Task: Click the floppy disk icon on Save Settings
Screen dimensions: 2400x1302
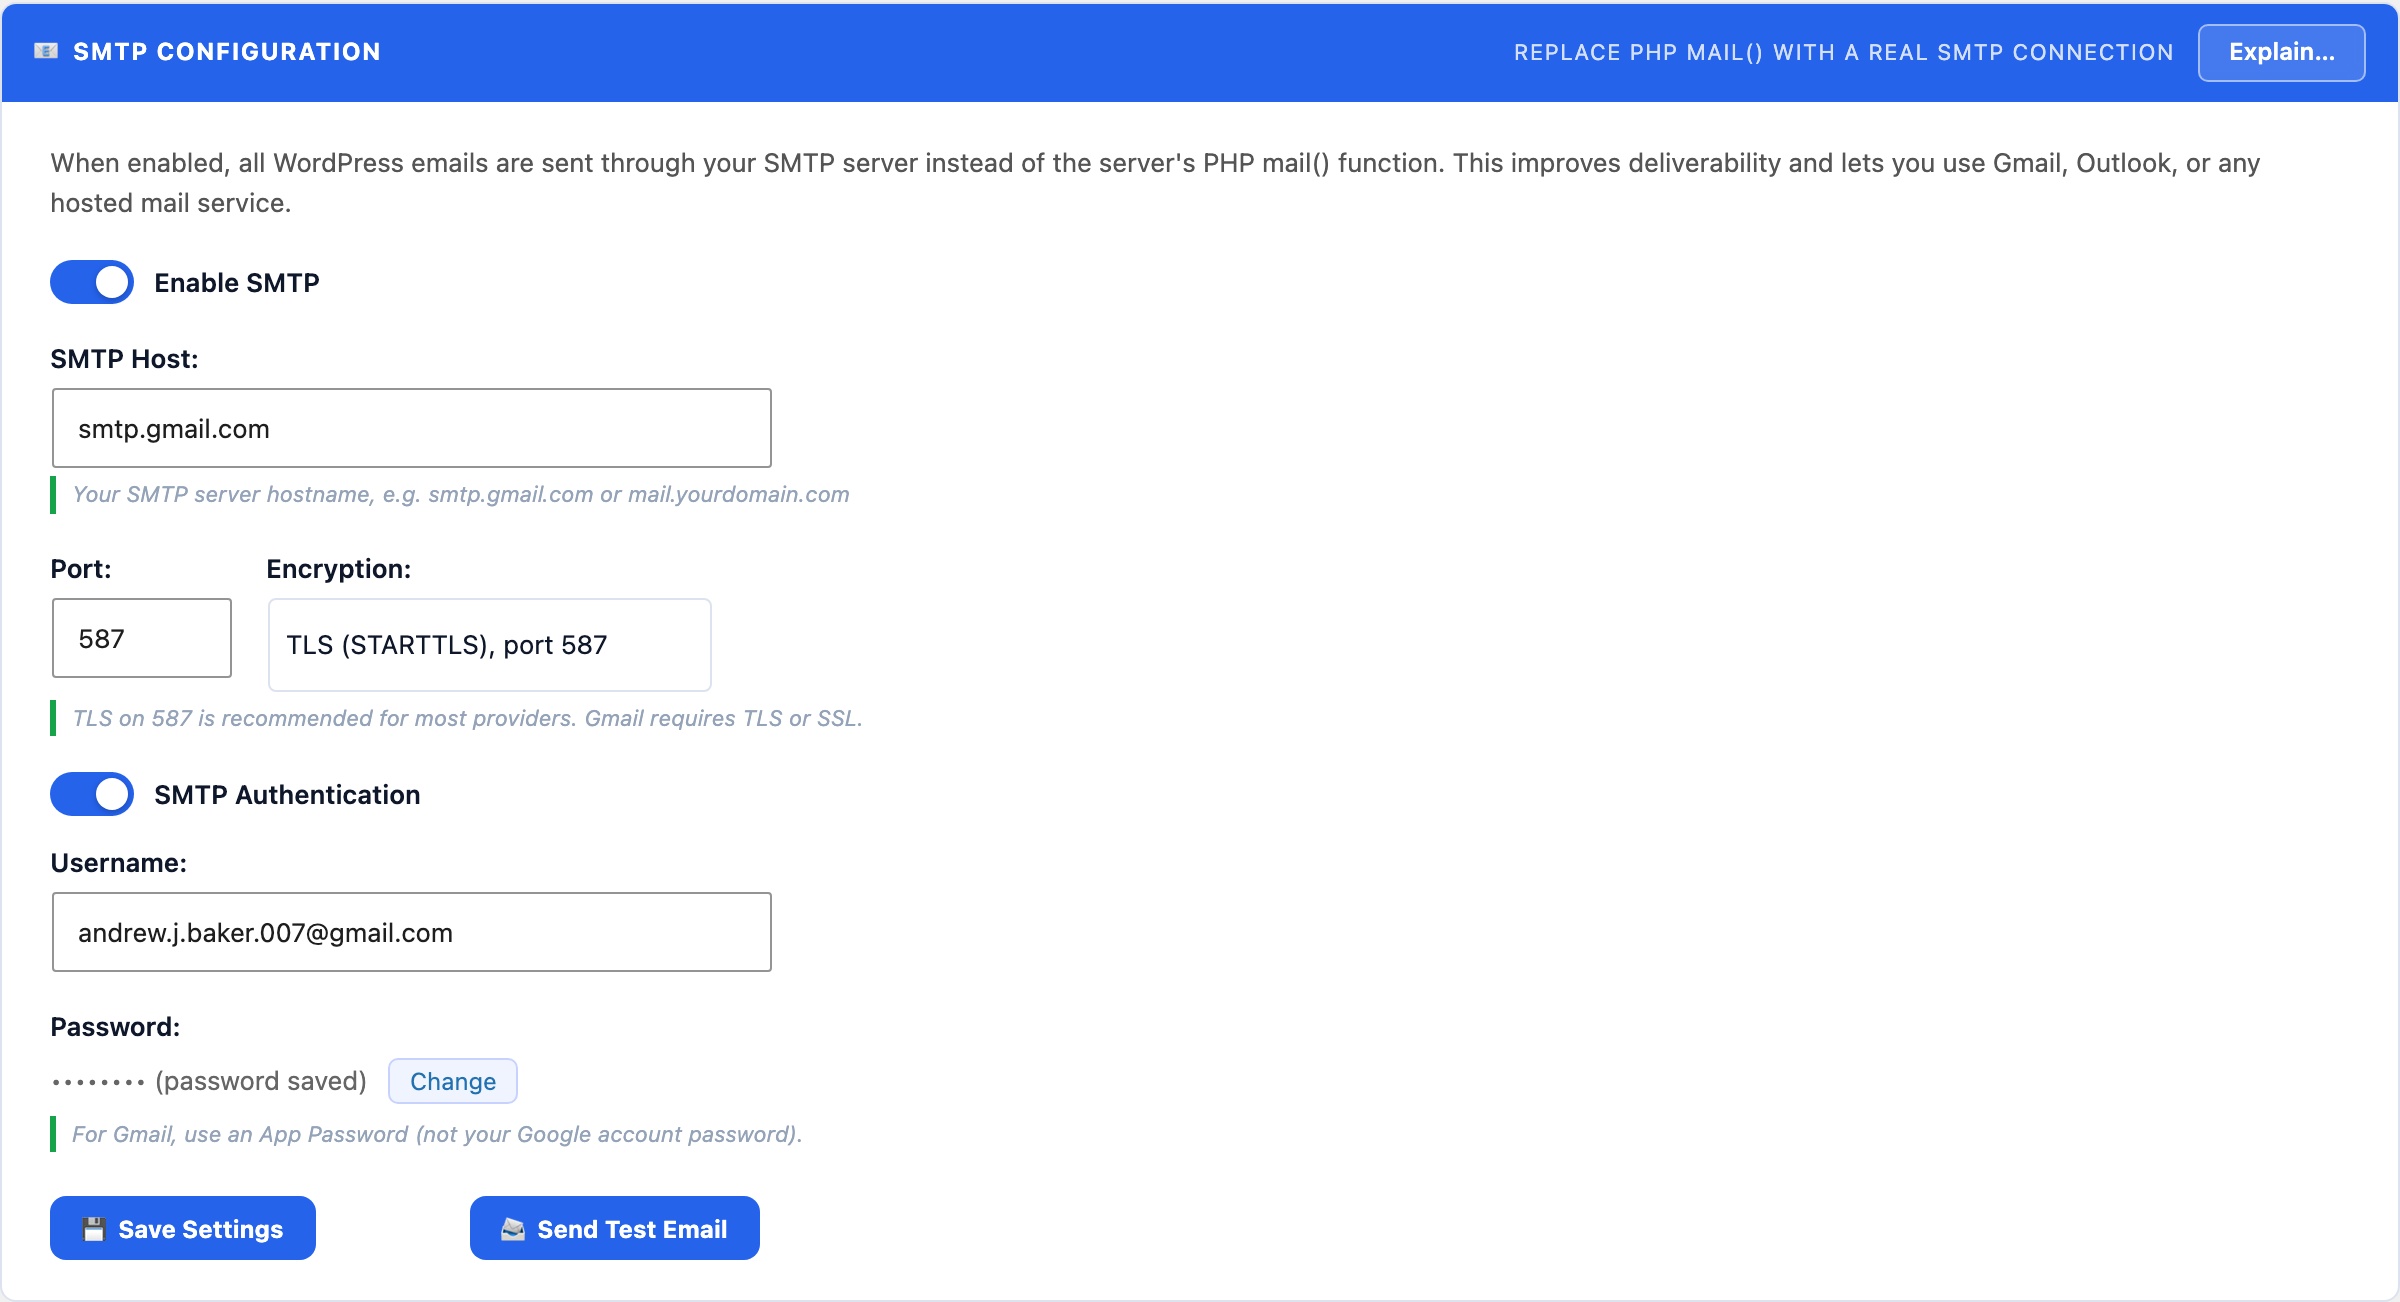Action: [x=94, y=1229]
